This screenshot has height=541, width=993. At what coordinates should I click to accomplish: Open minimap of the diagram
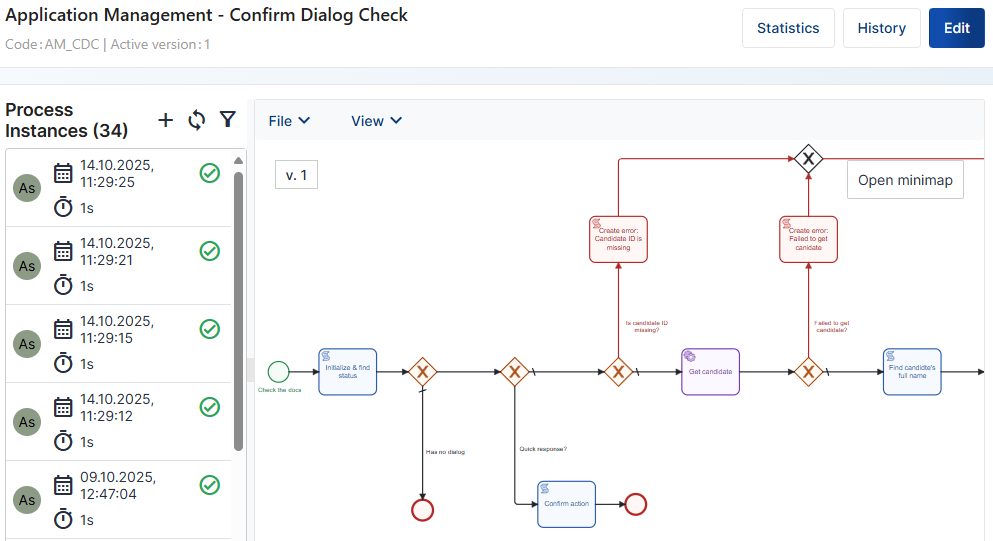[x=905, y=180]
